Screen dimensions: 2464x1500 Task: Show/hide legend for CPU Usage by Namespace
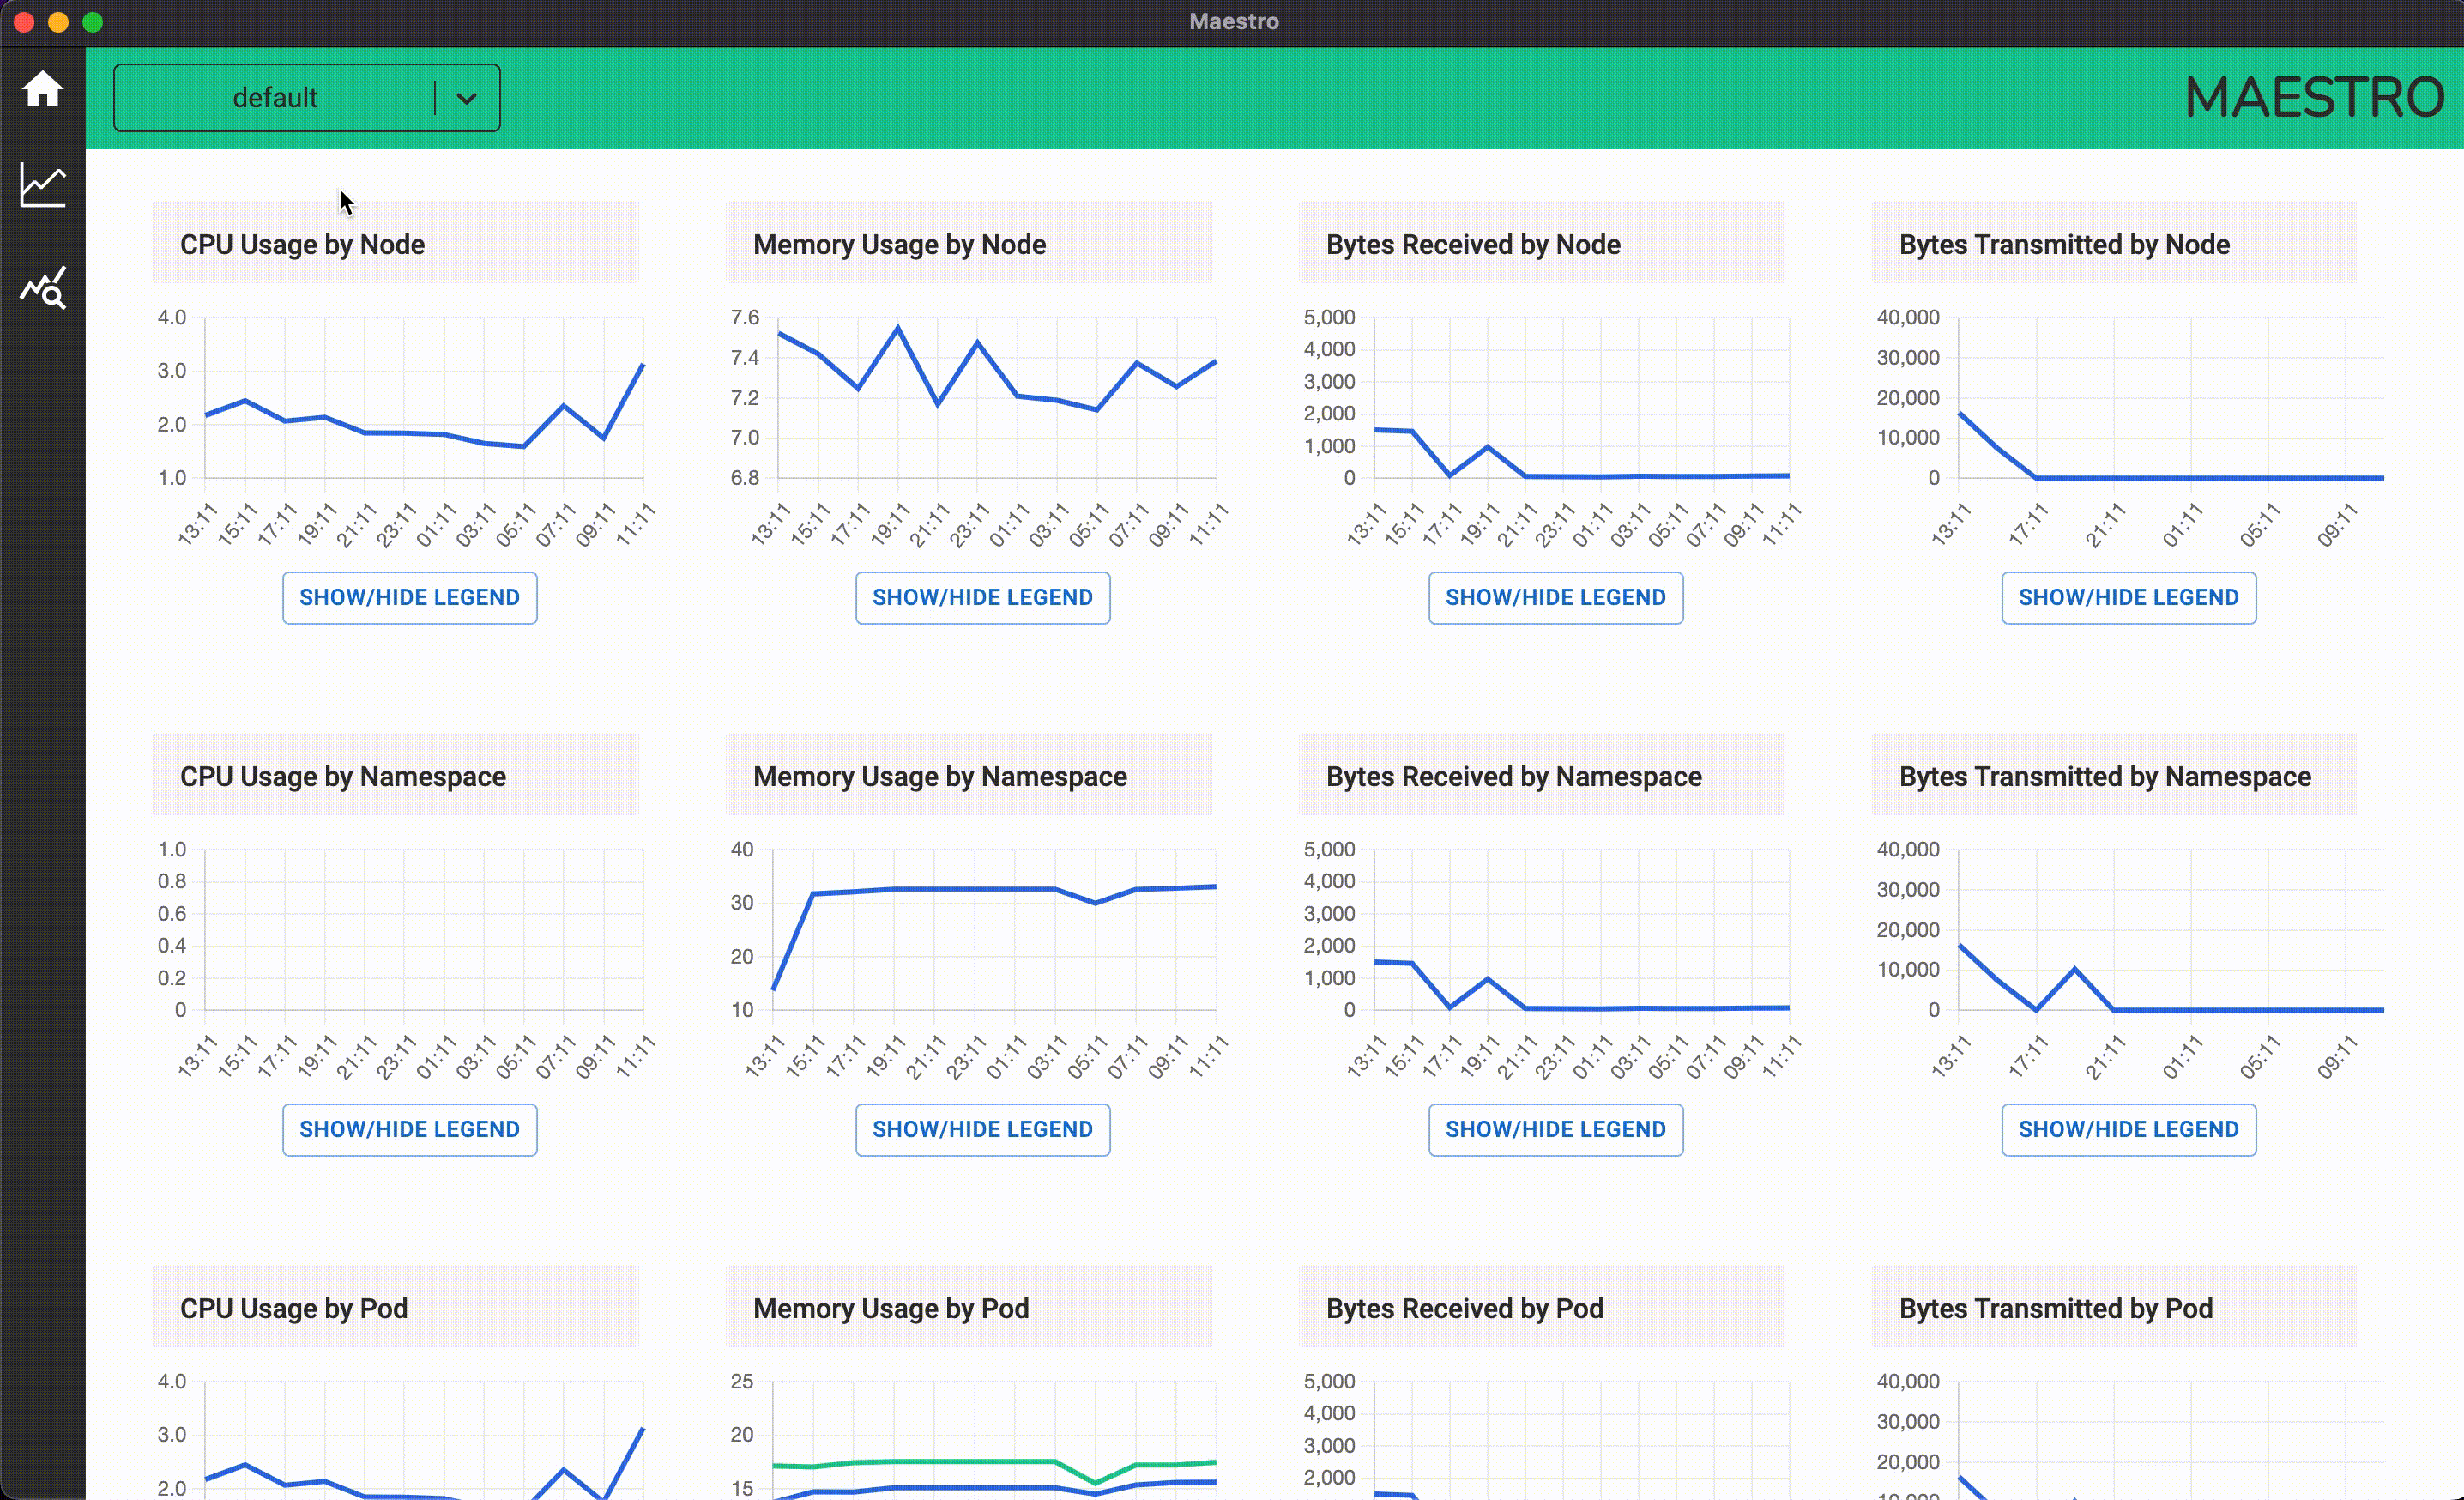tap(409, 1129)
